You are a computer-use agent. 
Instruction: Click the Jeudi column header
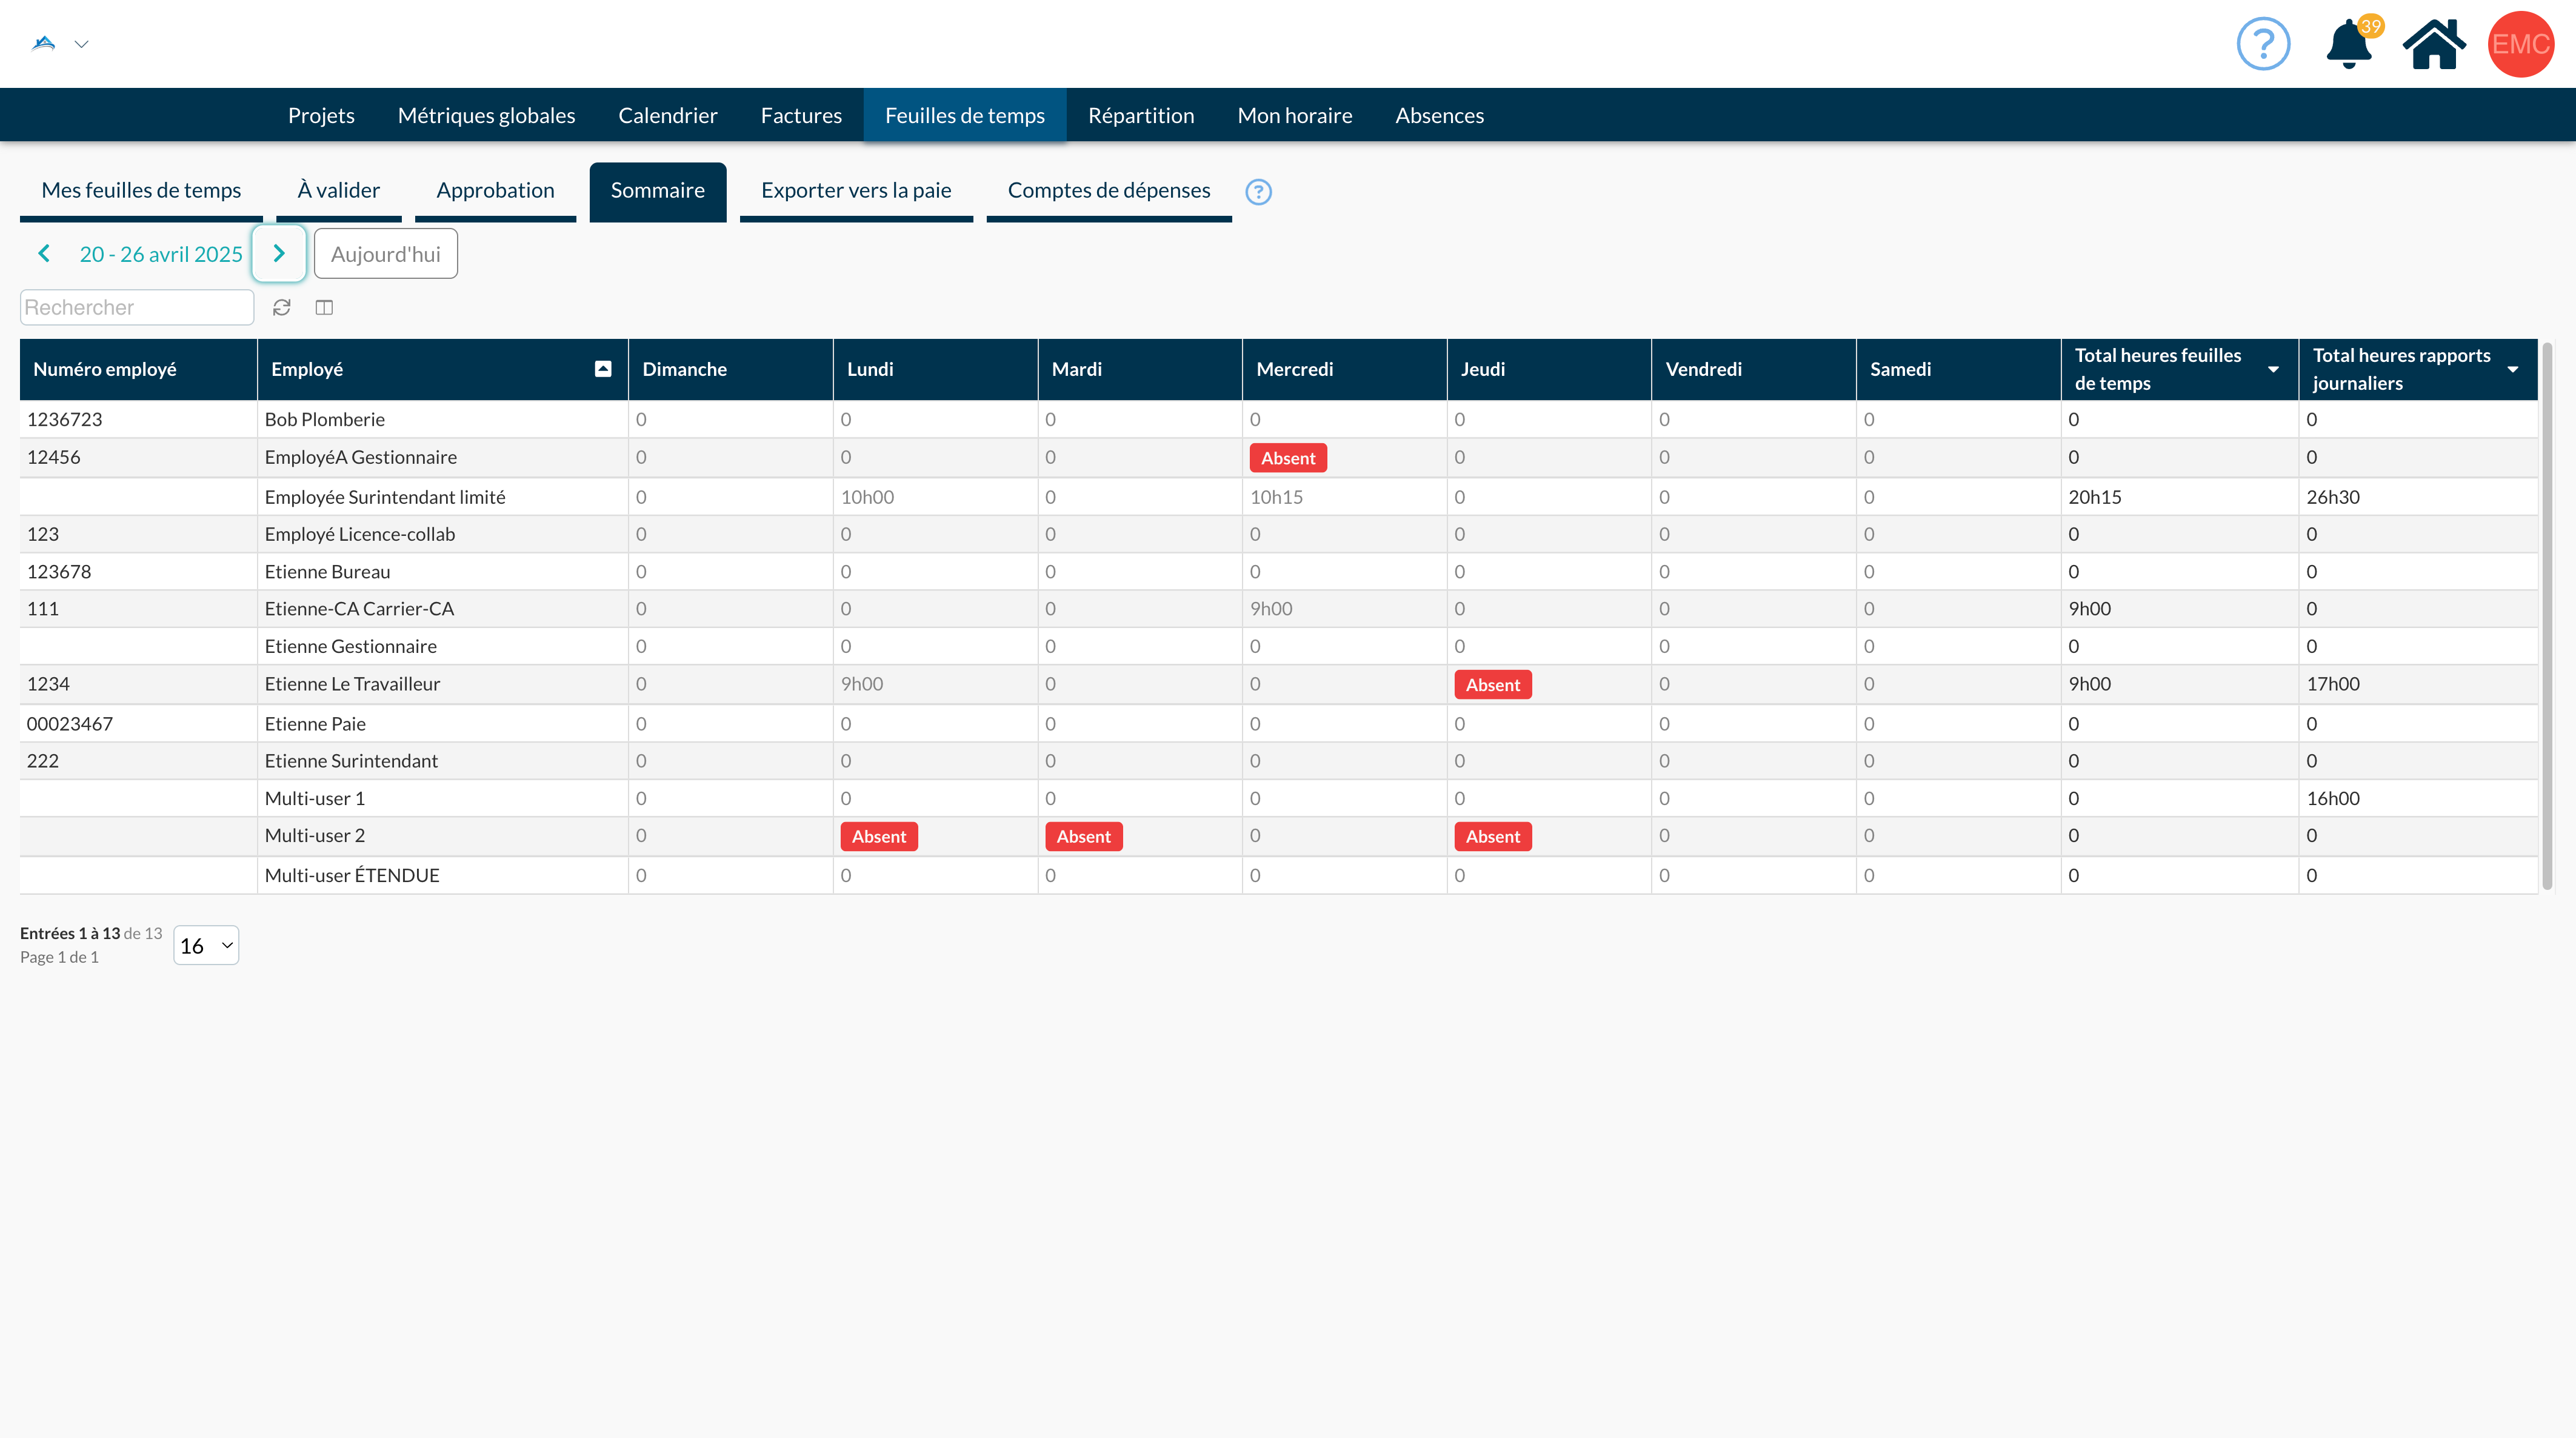click(1549, 370)
